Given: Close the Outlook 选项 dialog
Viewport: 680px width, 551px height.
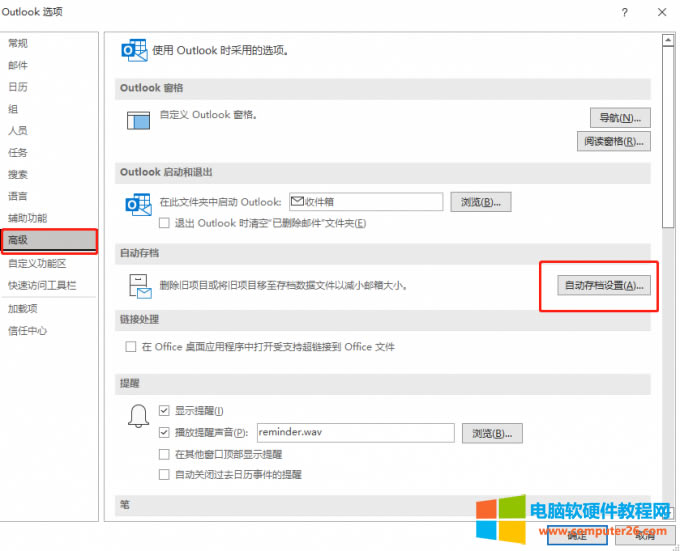Looking at the screenshot, I should click(662, 12).
